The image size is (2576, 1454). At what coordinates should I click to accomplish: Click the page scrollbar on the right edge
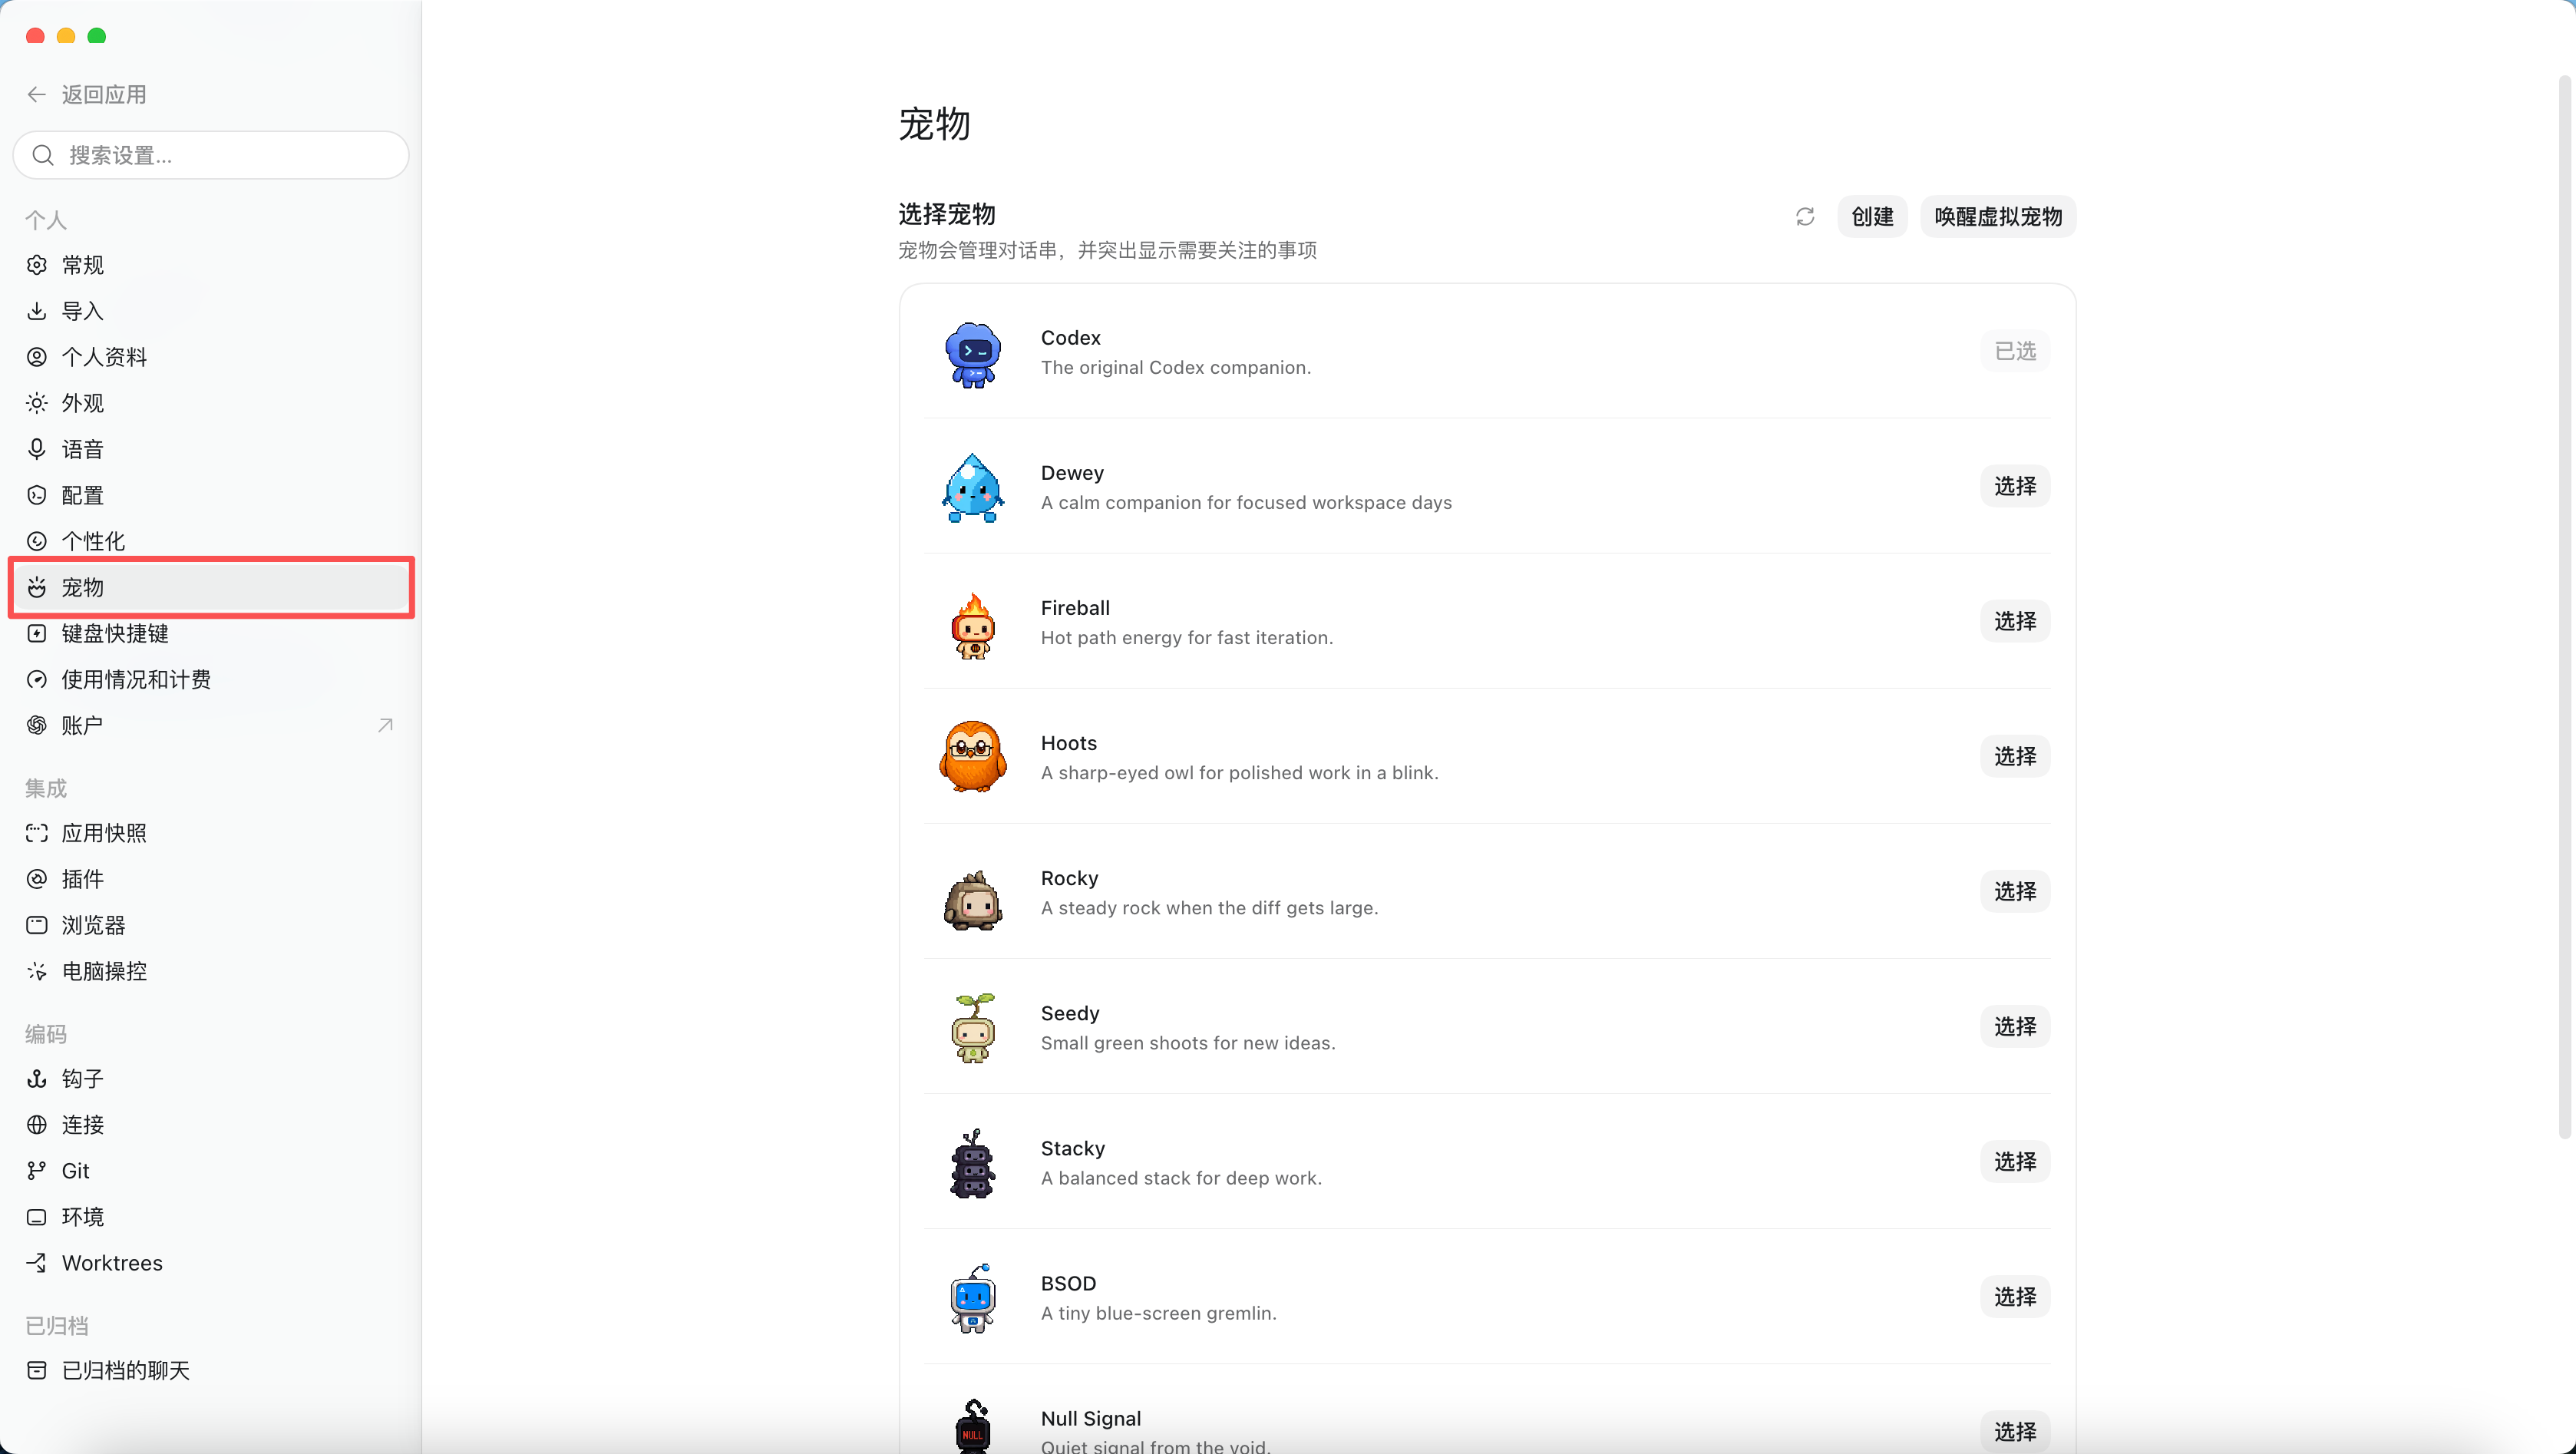click(x=2565, y=607)
